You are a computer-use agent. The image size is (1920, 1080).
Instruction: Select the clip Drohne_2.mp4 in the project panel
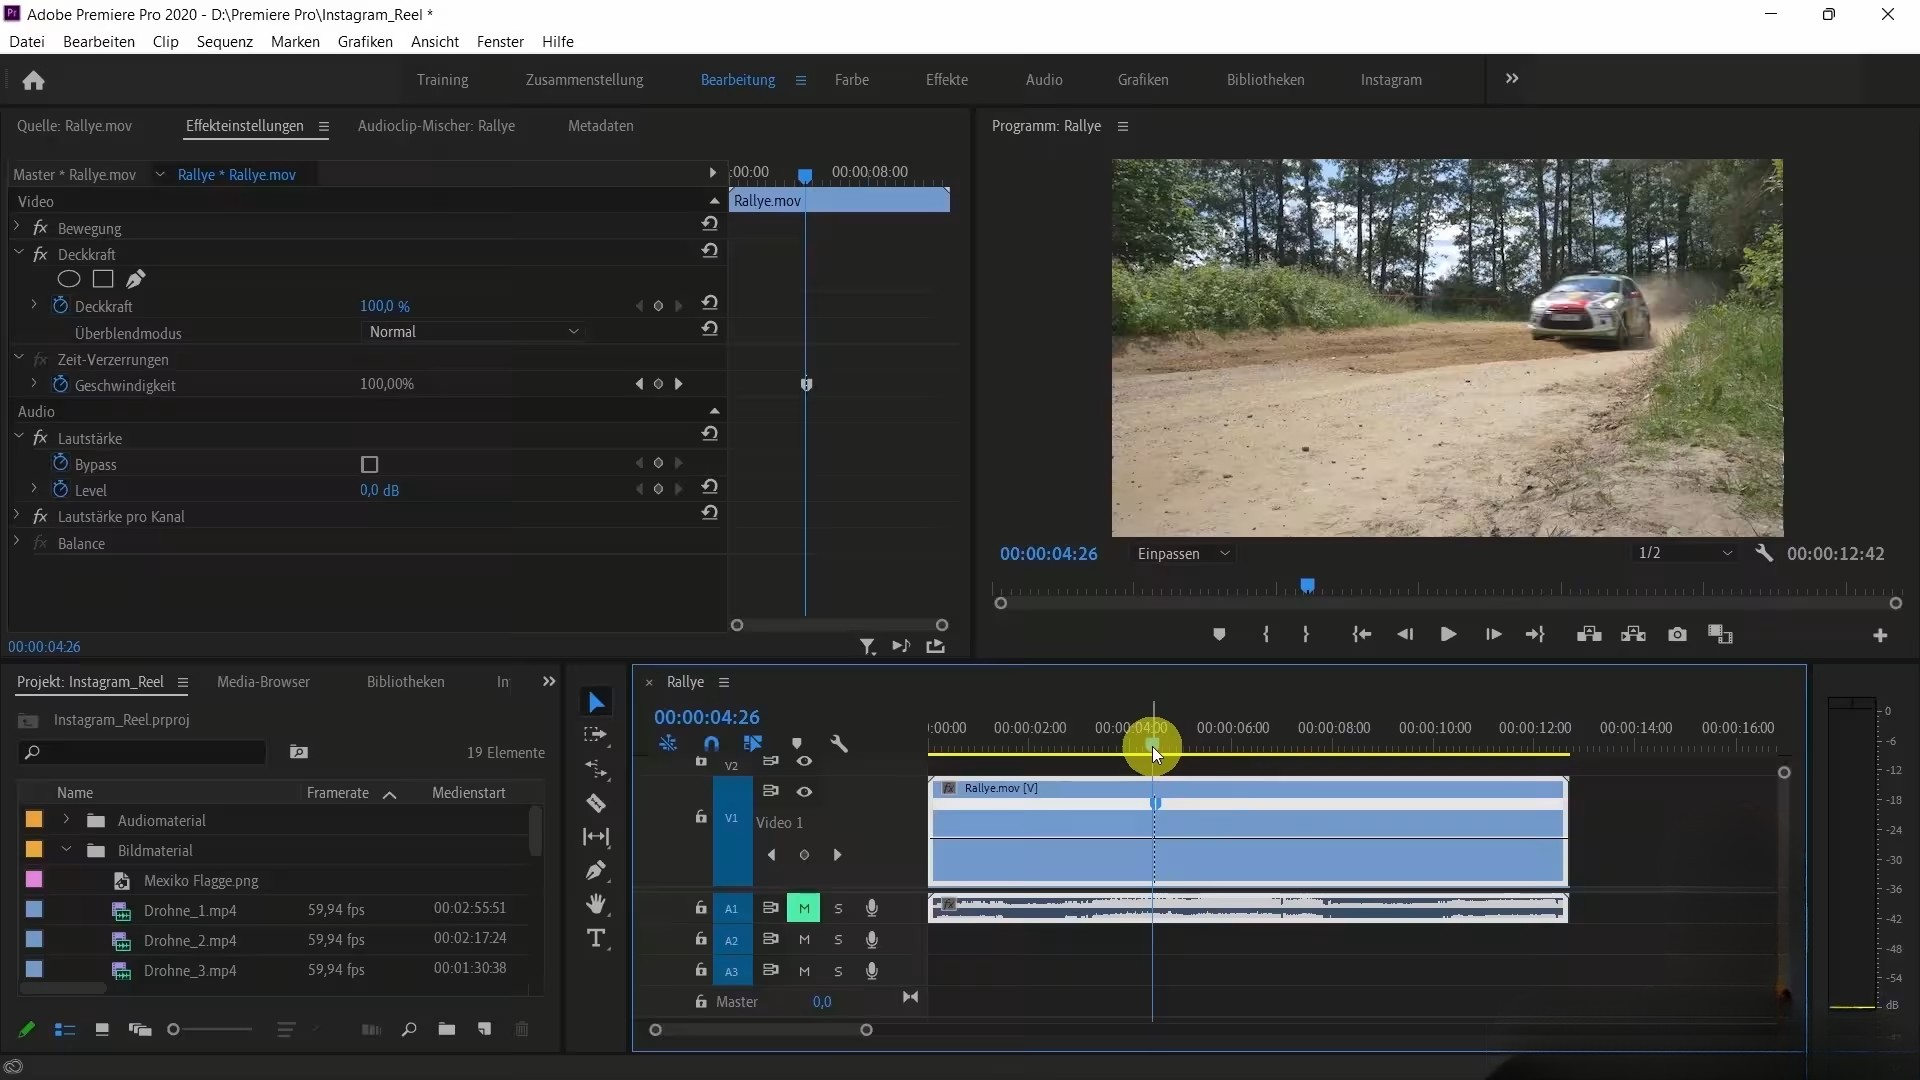[x=190, y=940]
